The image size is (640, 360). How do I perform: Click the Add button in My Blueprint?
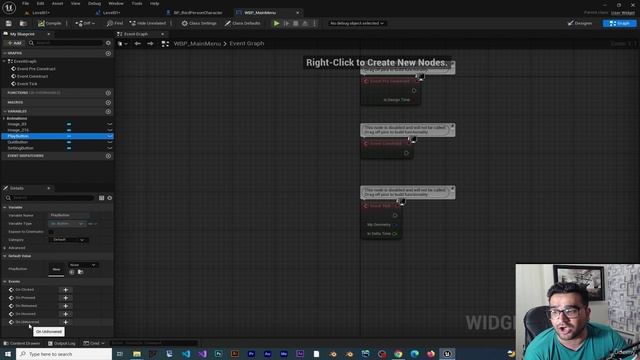click(x=15, y=43)
